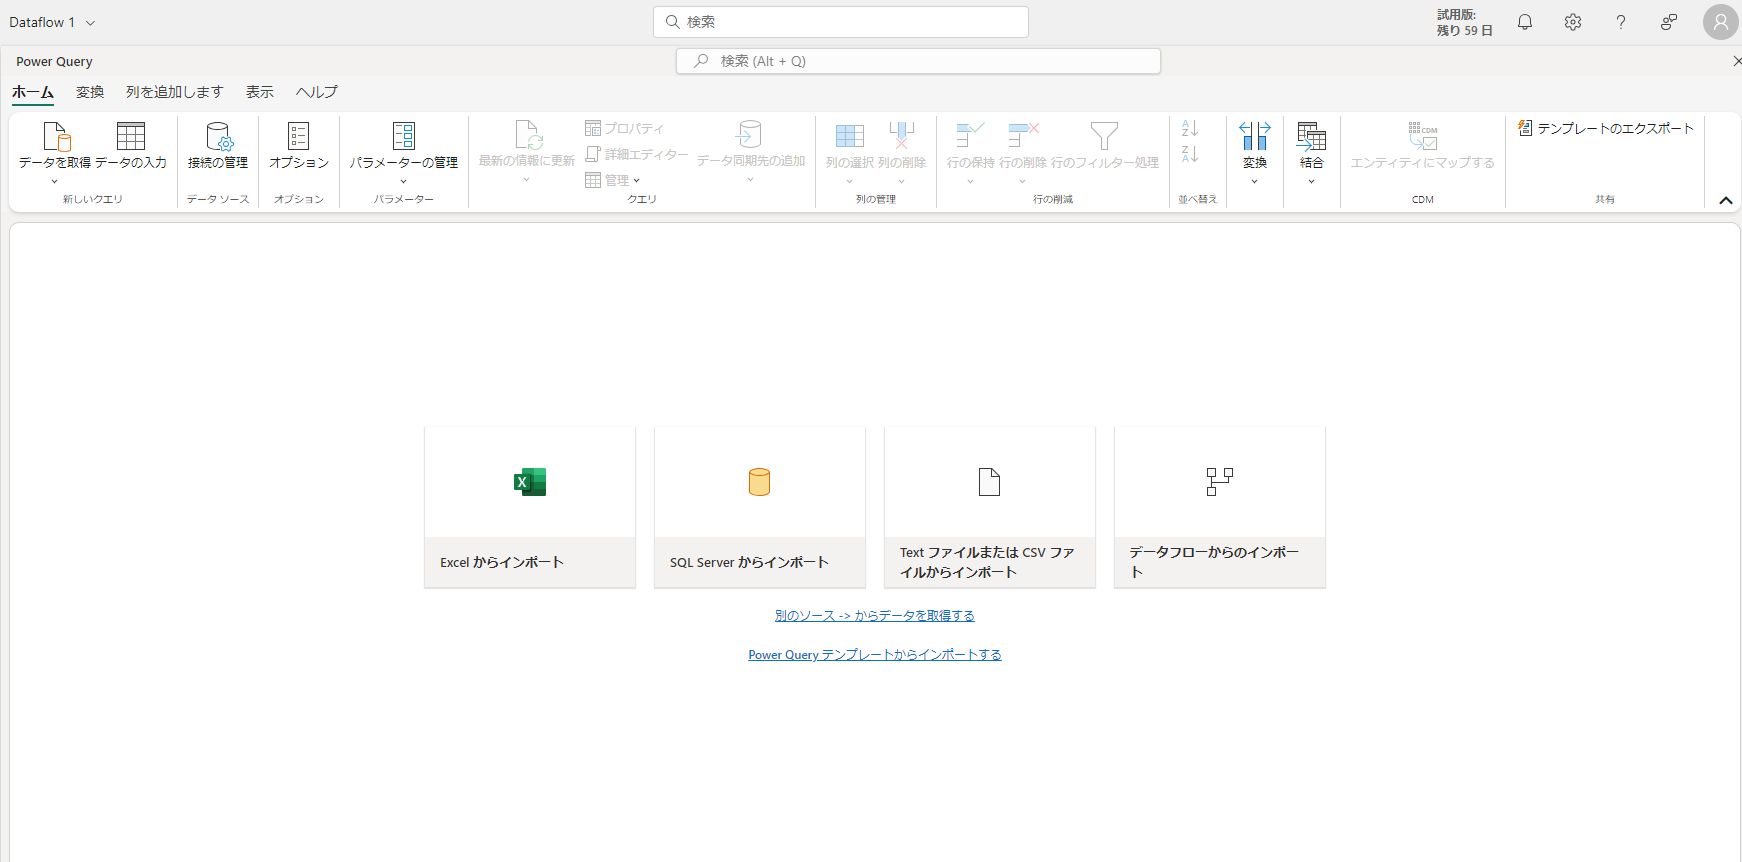Click 行のフィルター処理 funnel icon

click(1104, 136)
